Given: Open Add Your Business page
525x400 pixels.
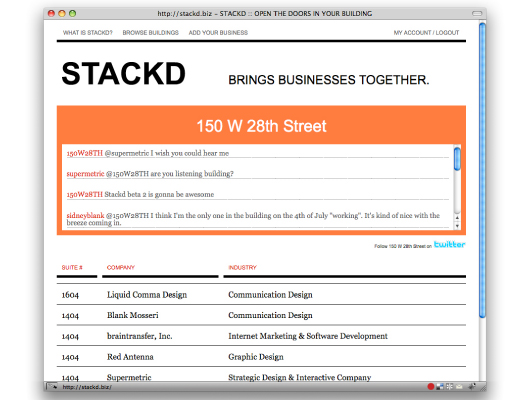Looking at the screenshot, I should 218,32.
